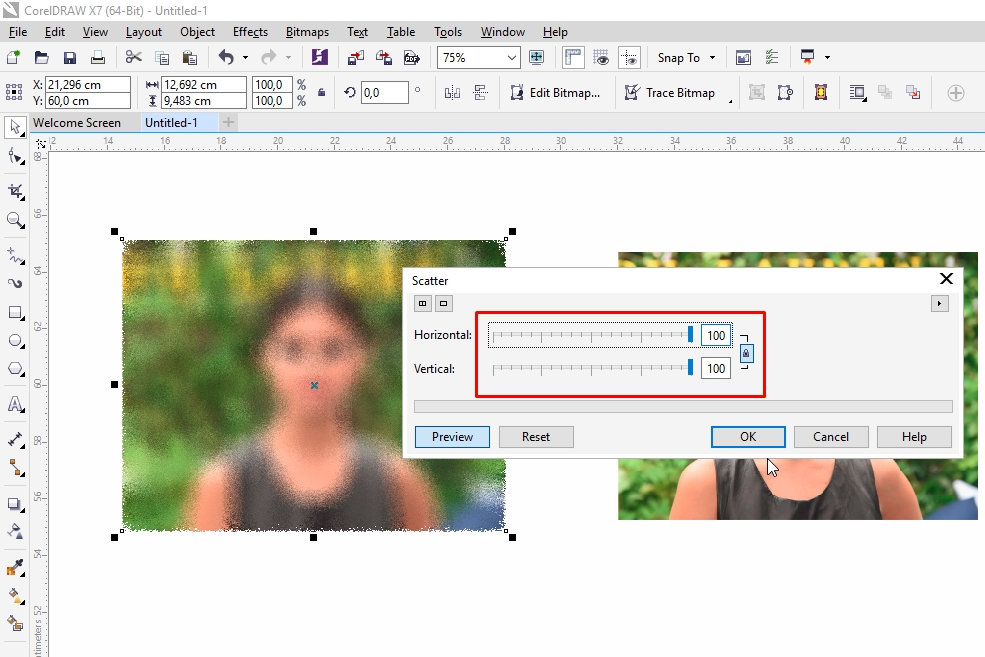Click the Vertical value input field
Screen dimensions: 985x657
tap(716, 368)
